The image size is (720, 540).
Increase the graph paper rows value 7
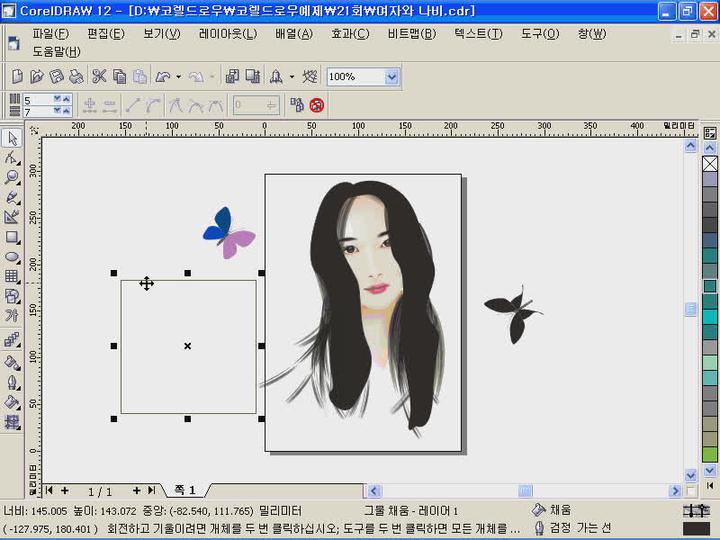(66, 111)
